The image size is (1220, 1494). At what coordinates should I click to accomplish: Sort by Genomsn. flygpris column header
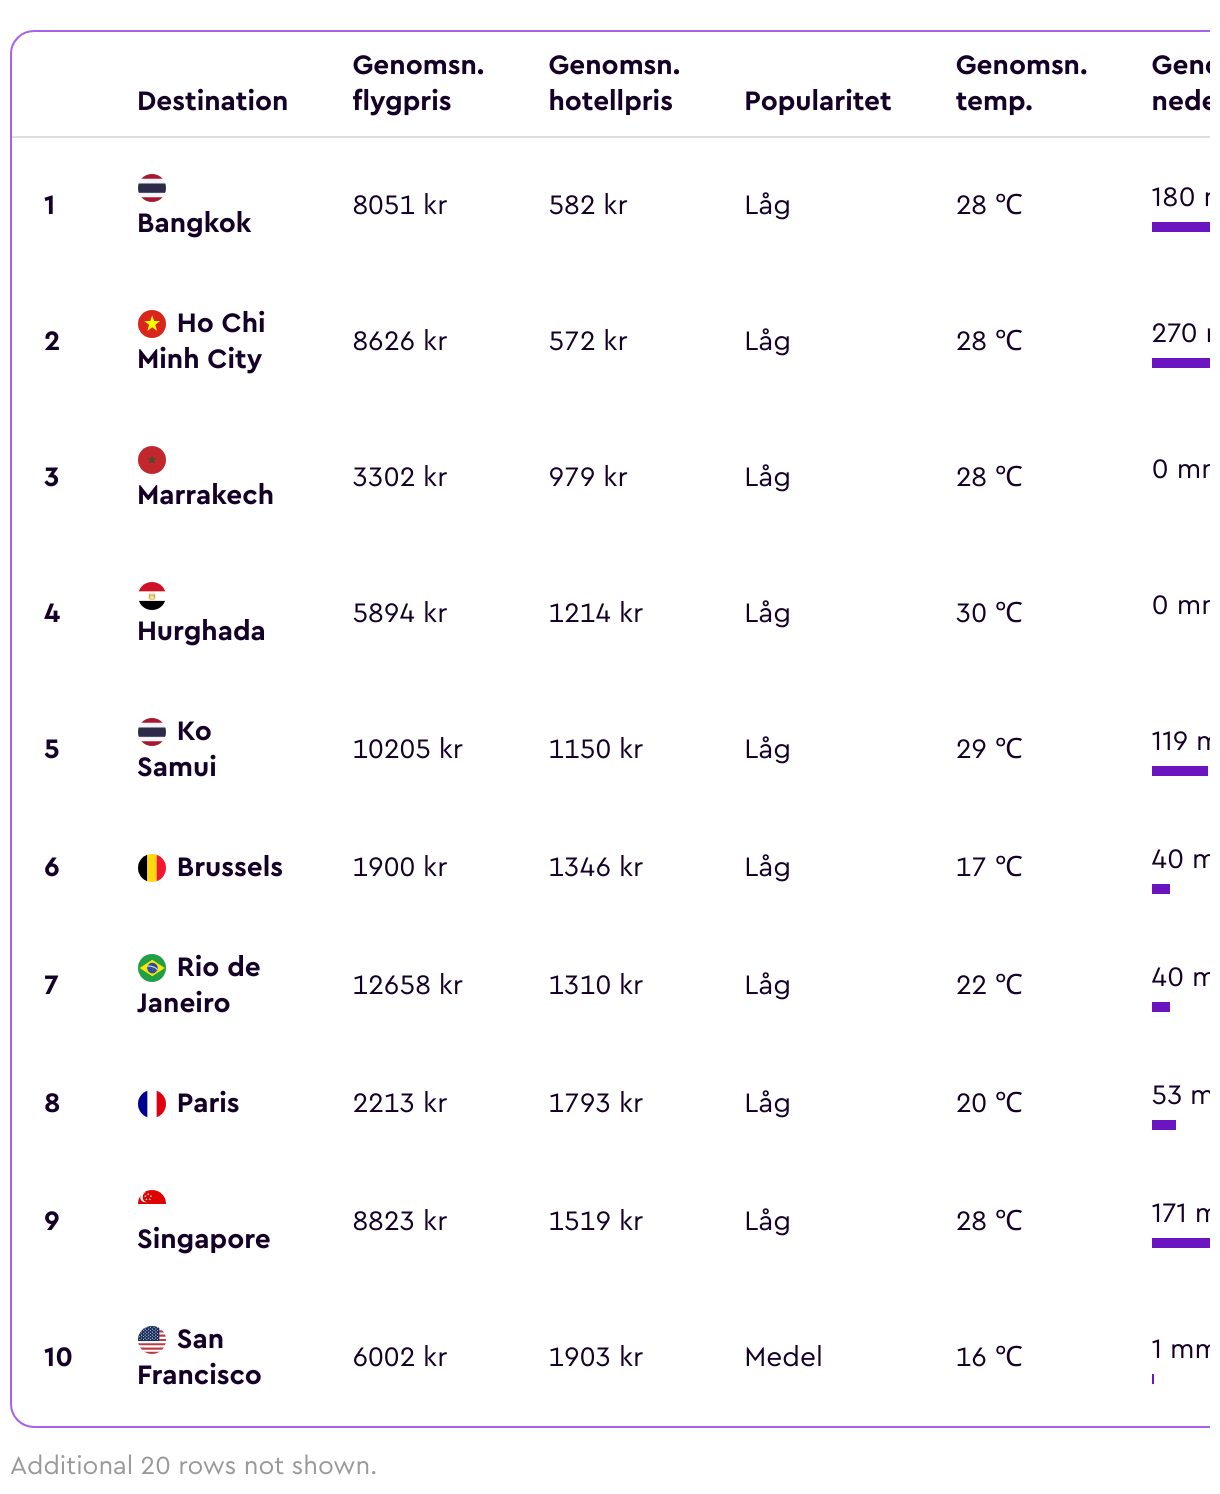coord(418,83)
